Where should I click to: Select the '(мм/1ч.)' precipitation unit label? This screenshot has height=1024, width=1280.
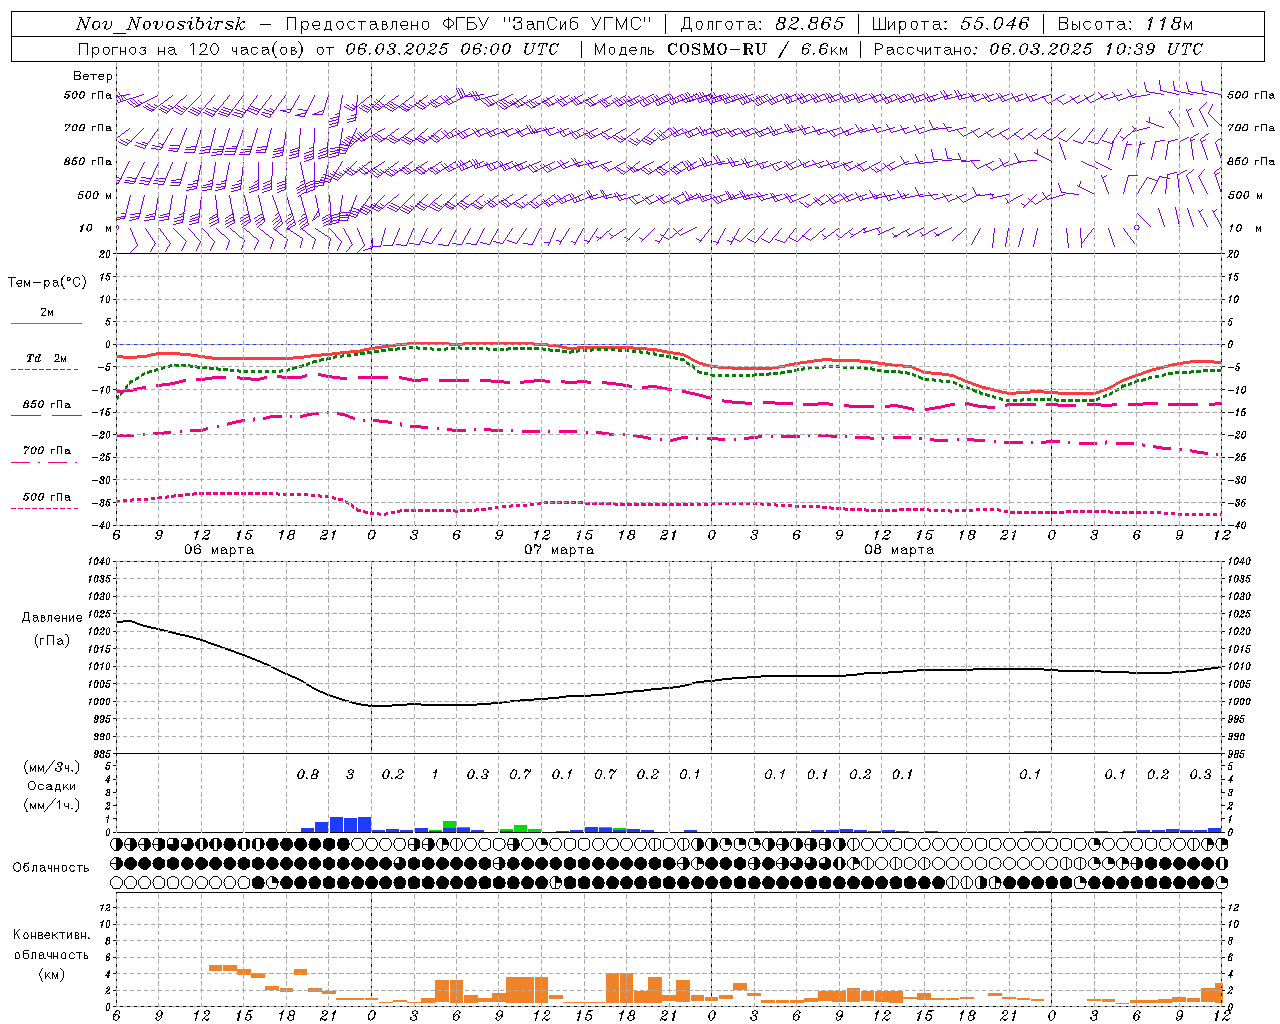[x=51, y=805]
